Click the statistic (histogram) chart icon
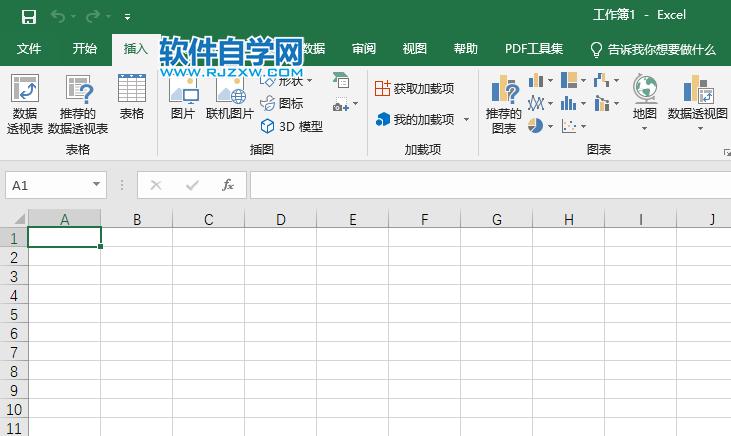The image size is (731, 436). click(x=568, y=103)
